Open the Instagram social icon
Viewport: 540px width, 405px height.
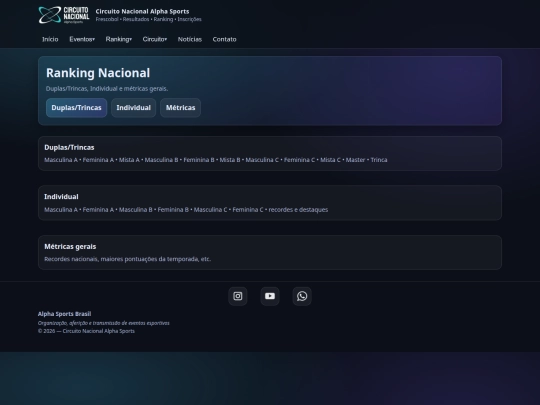coord(238,296)
